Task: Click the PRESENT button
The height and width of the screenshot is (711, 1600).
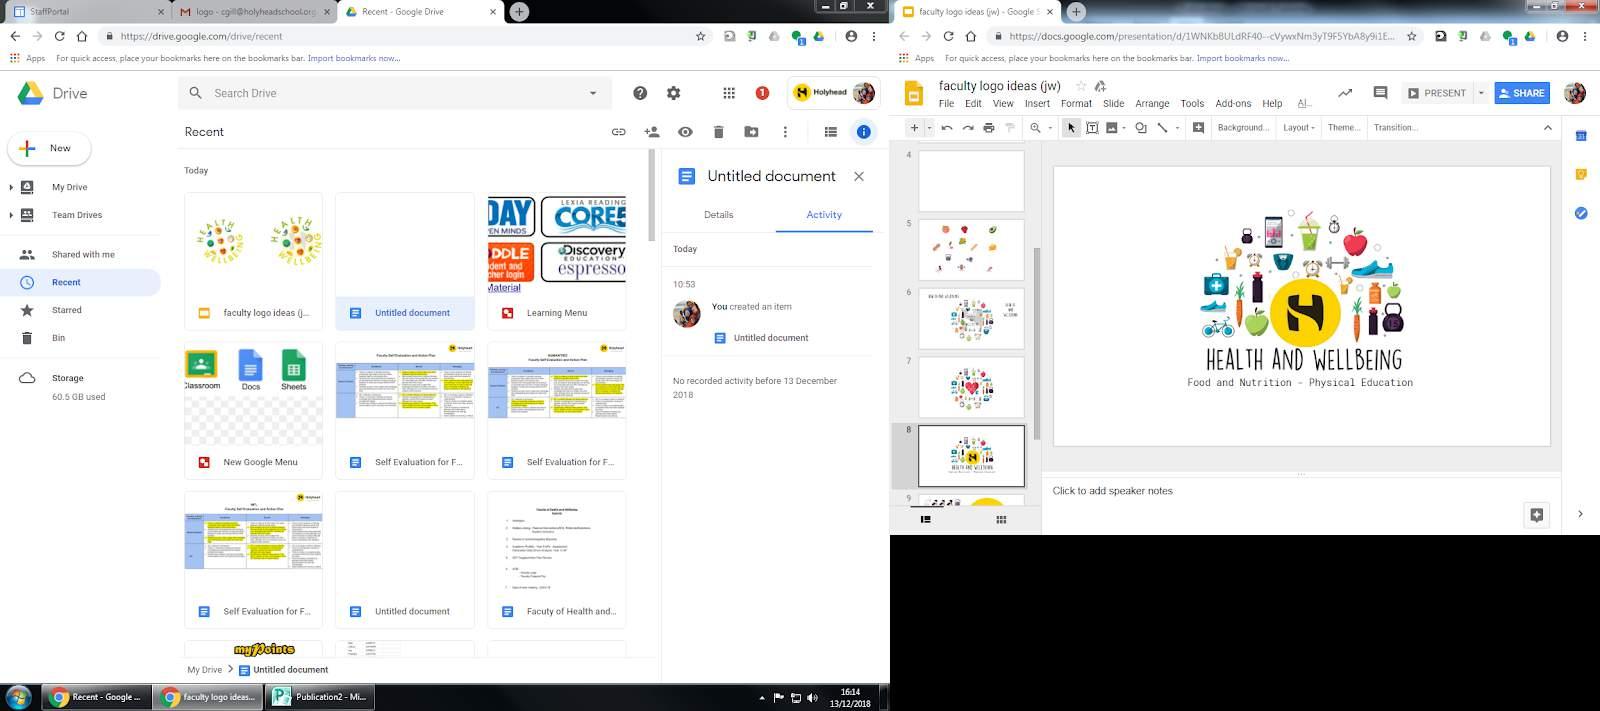Action: click(1437, 93)
